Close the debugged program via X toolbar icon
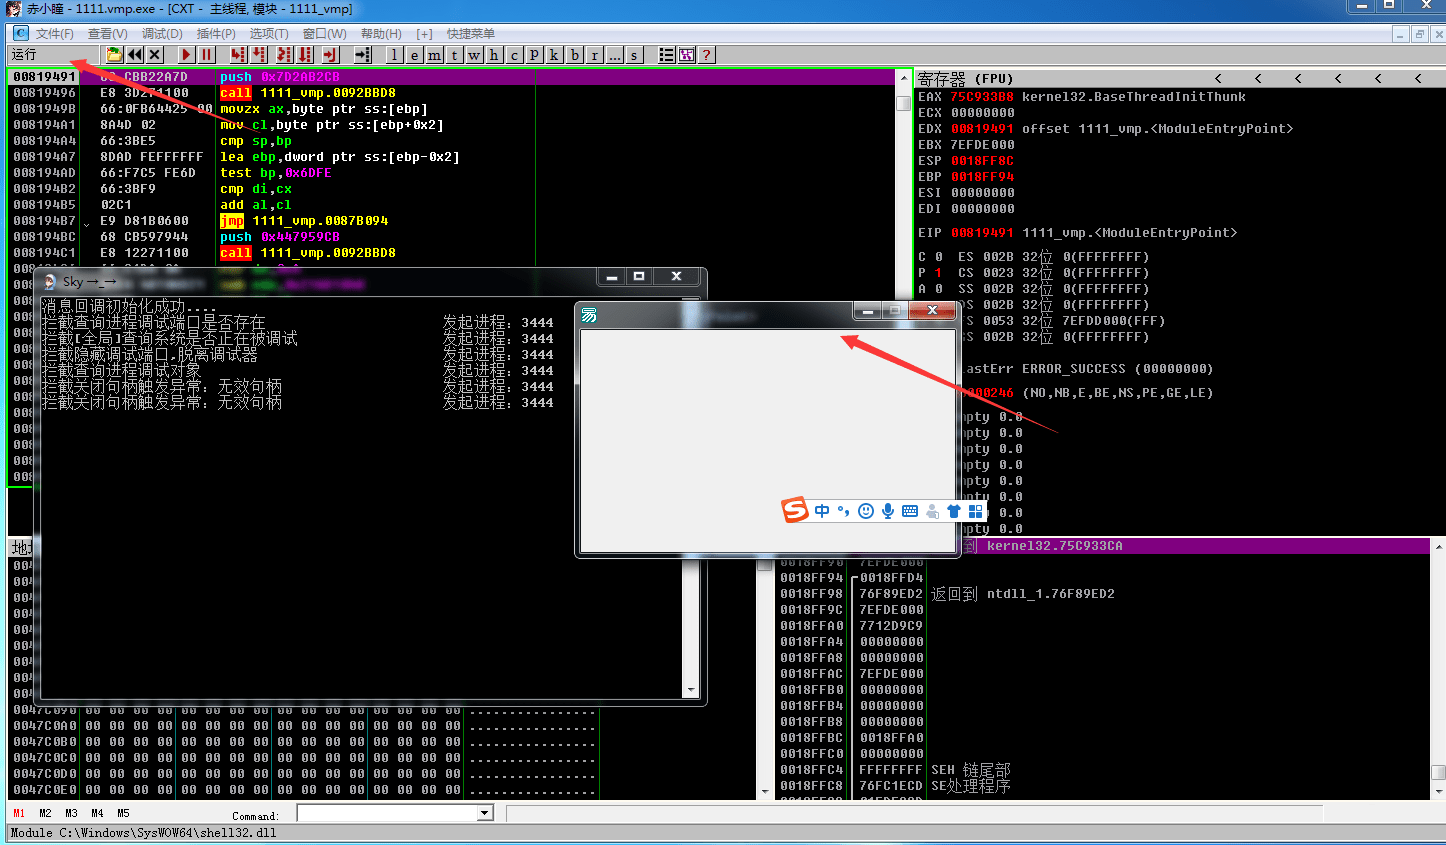Image resolution: width=1446 pixels, height=845 pixels. tap(155, 55)
